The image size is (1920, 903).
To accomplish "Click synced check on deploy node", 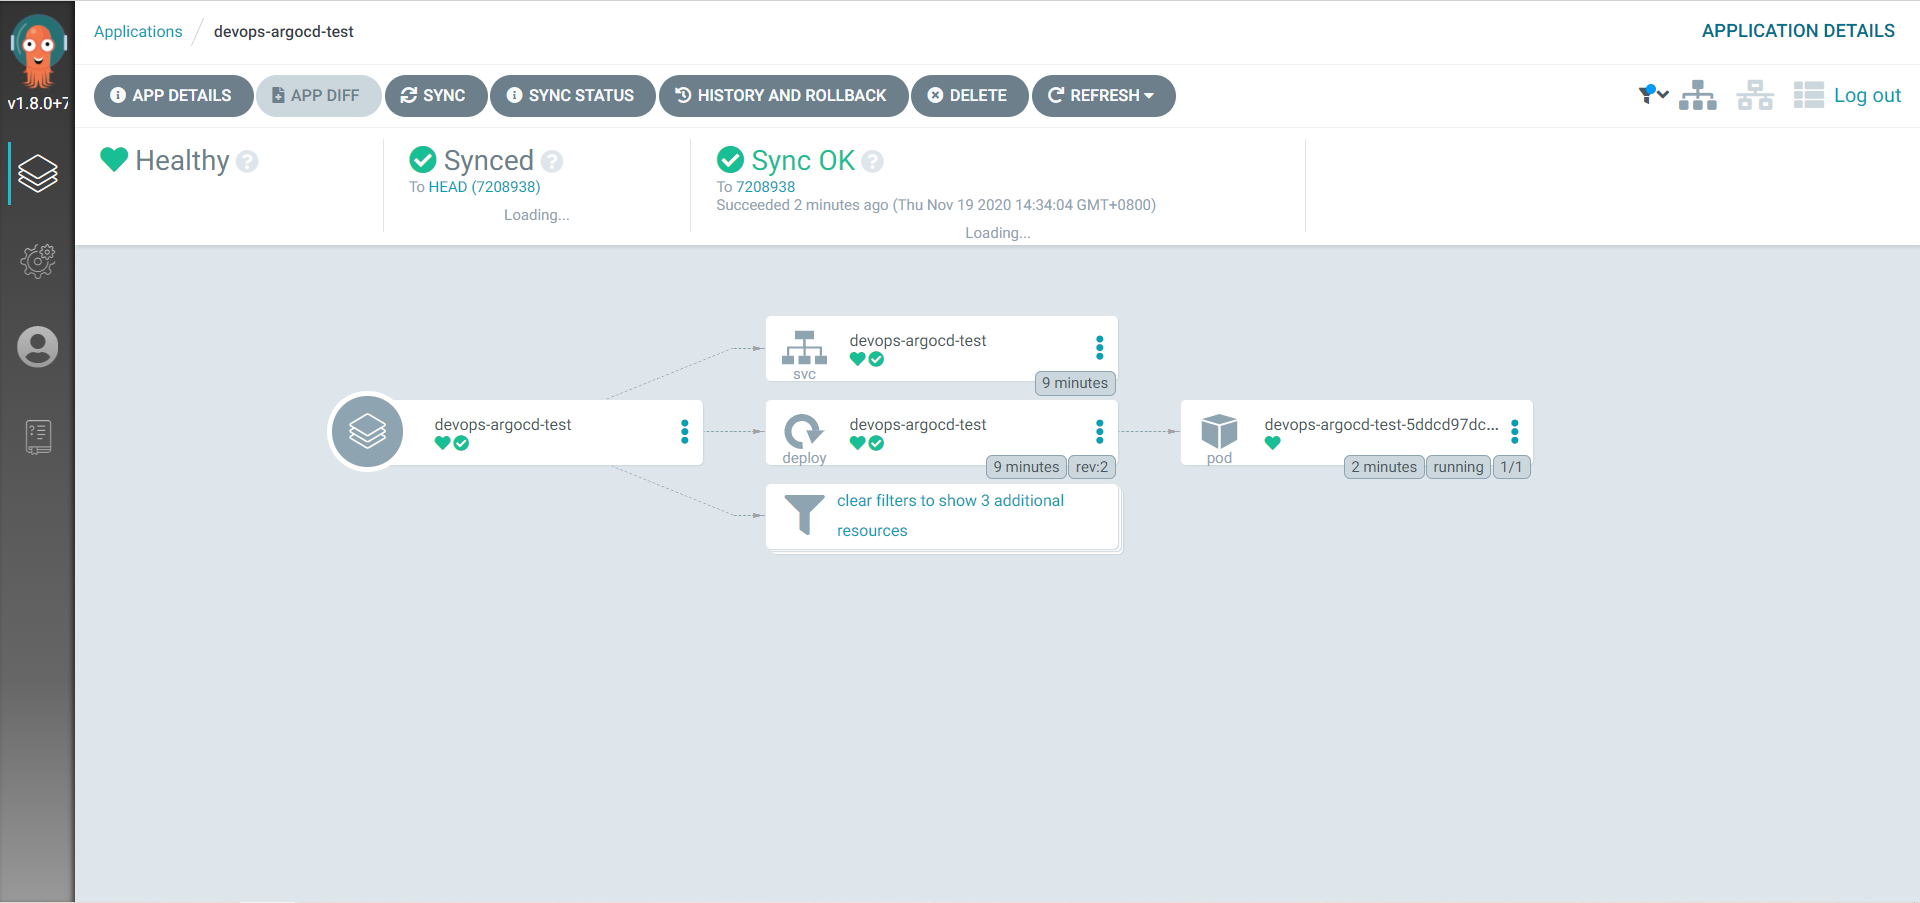I will (x=876, y=443).
